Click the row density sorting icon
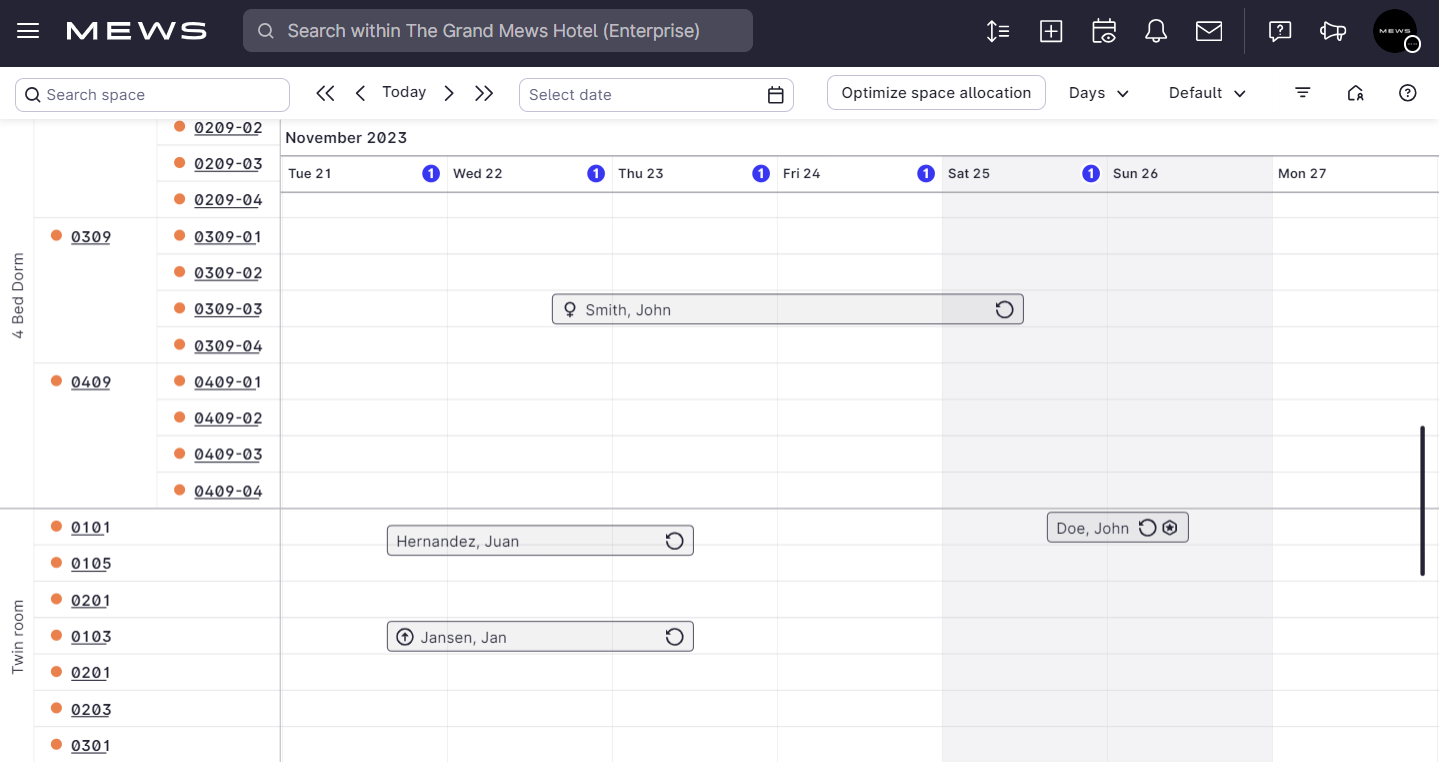 coord(997,31)
